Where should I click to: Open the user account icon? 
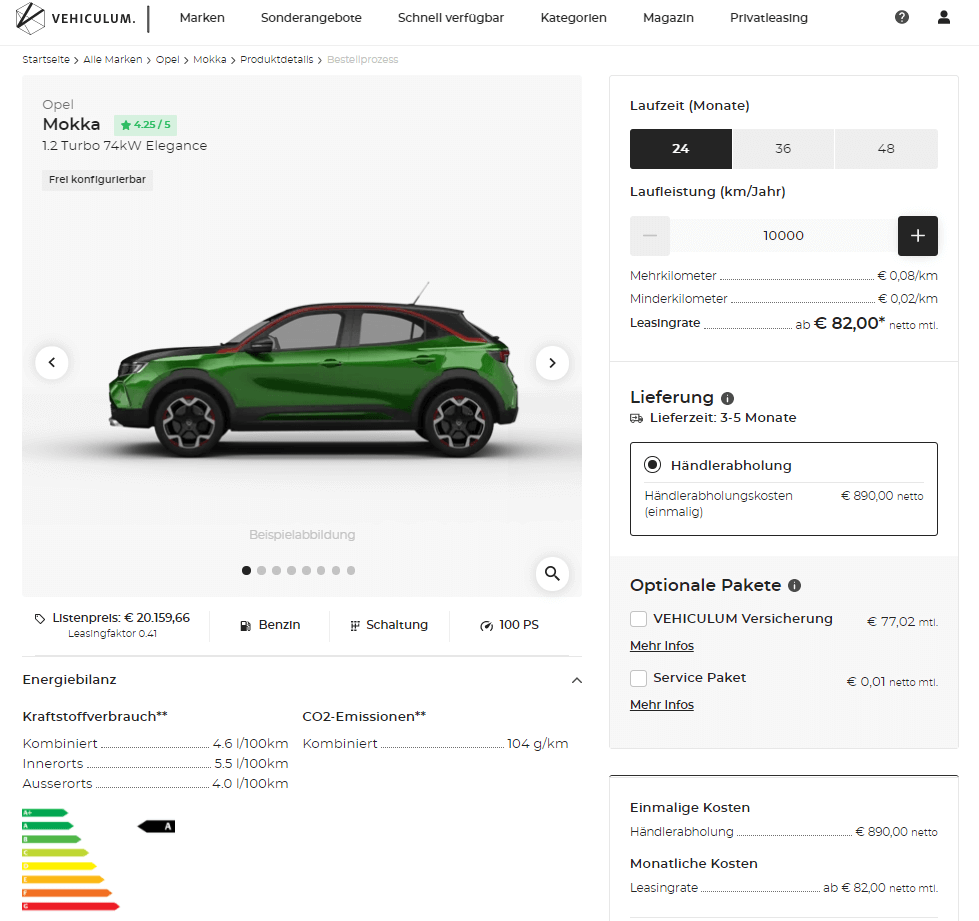tap(943, 17)
